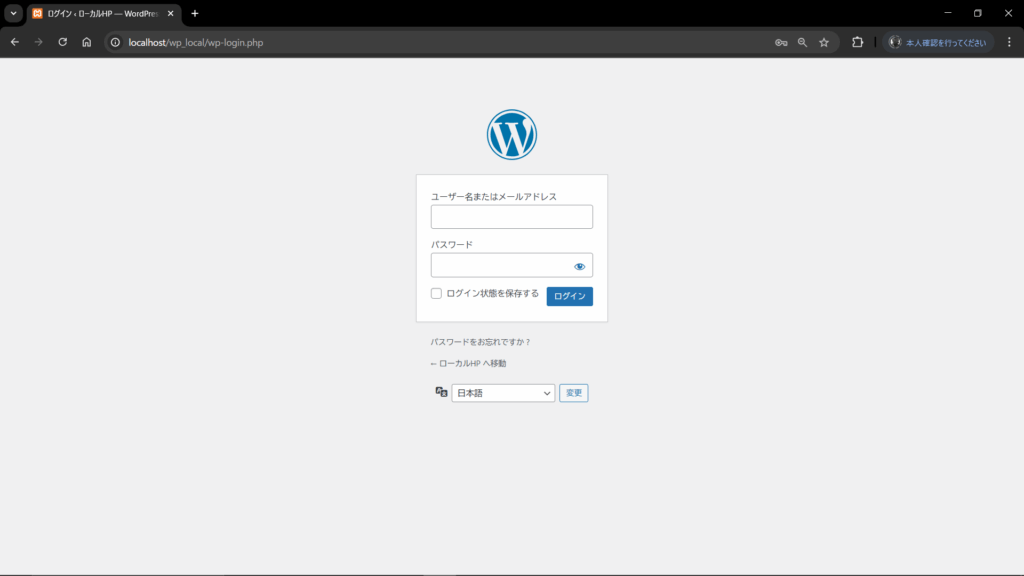Open the 日本語 language dropdown

click(503, 393)
